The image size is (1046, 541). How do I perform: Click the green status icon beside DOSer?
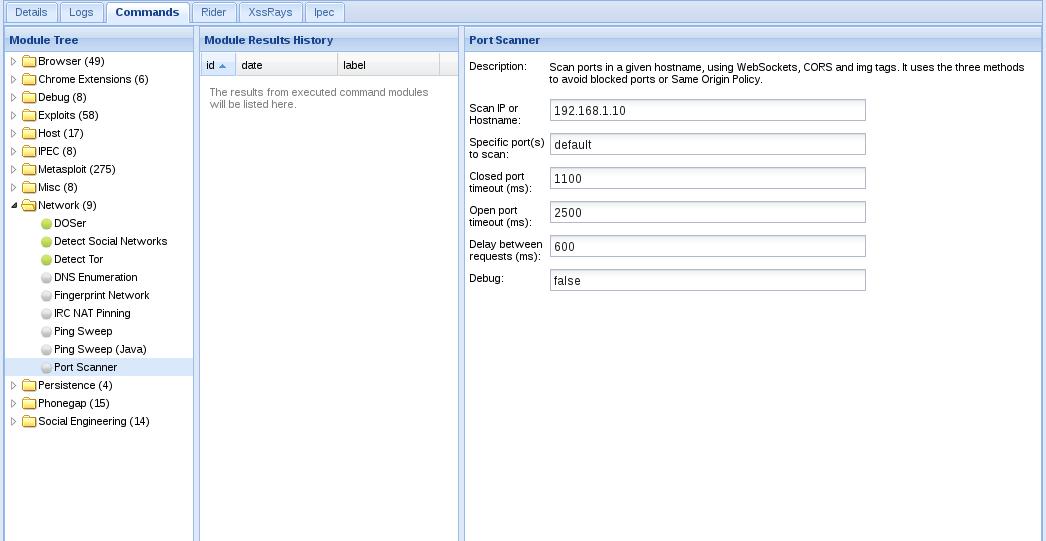(x=46, y=223)
